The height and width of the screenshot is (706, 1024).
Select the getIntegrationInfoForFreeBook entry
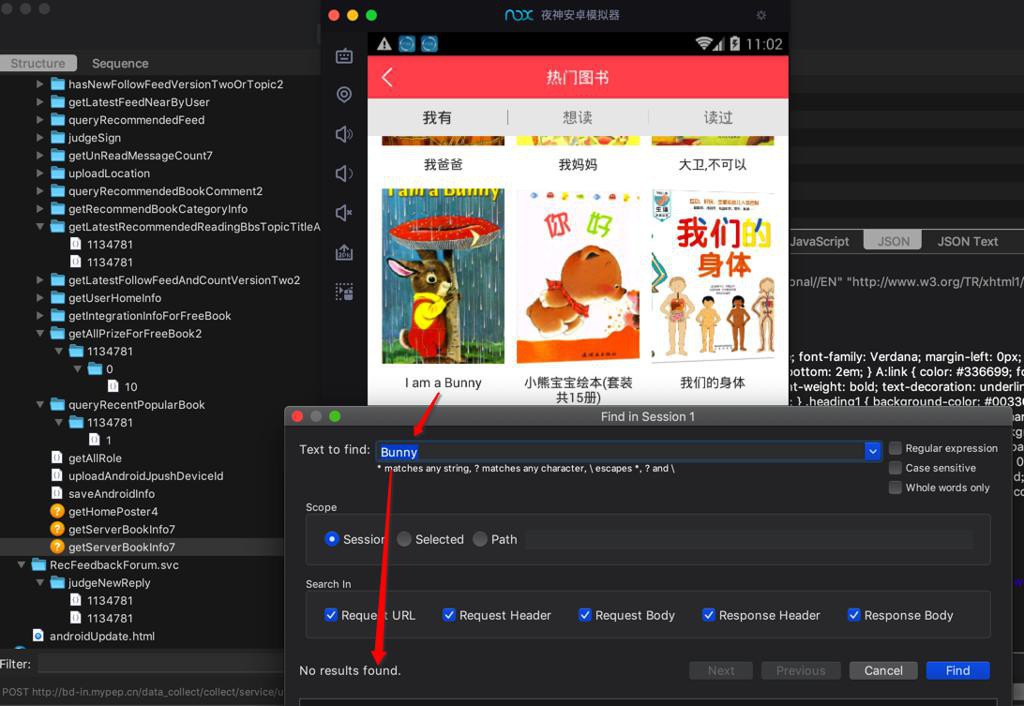point(150,315)
